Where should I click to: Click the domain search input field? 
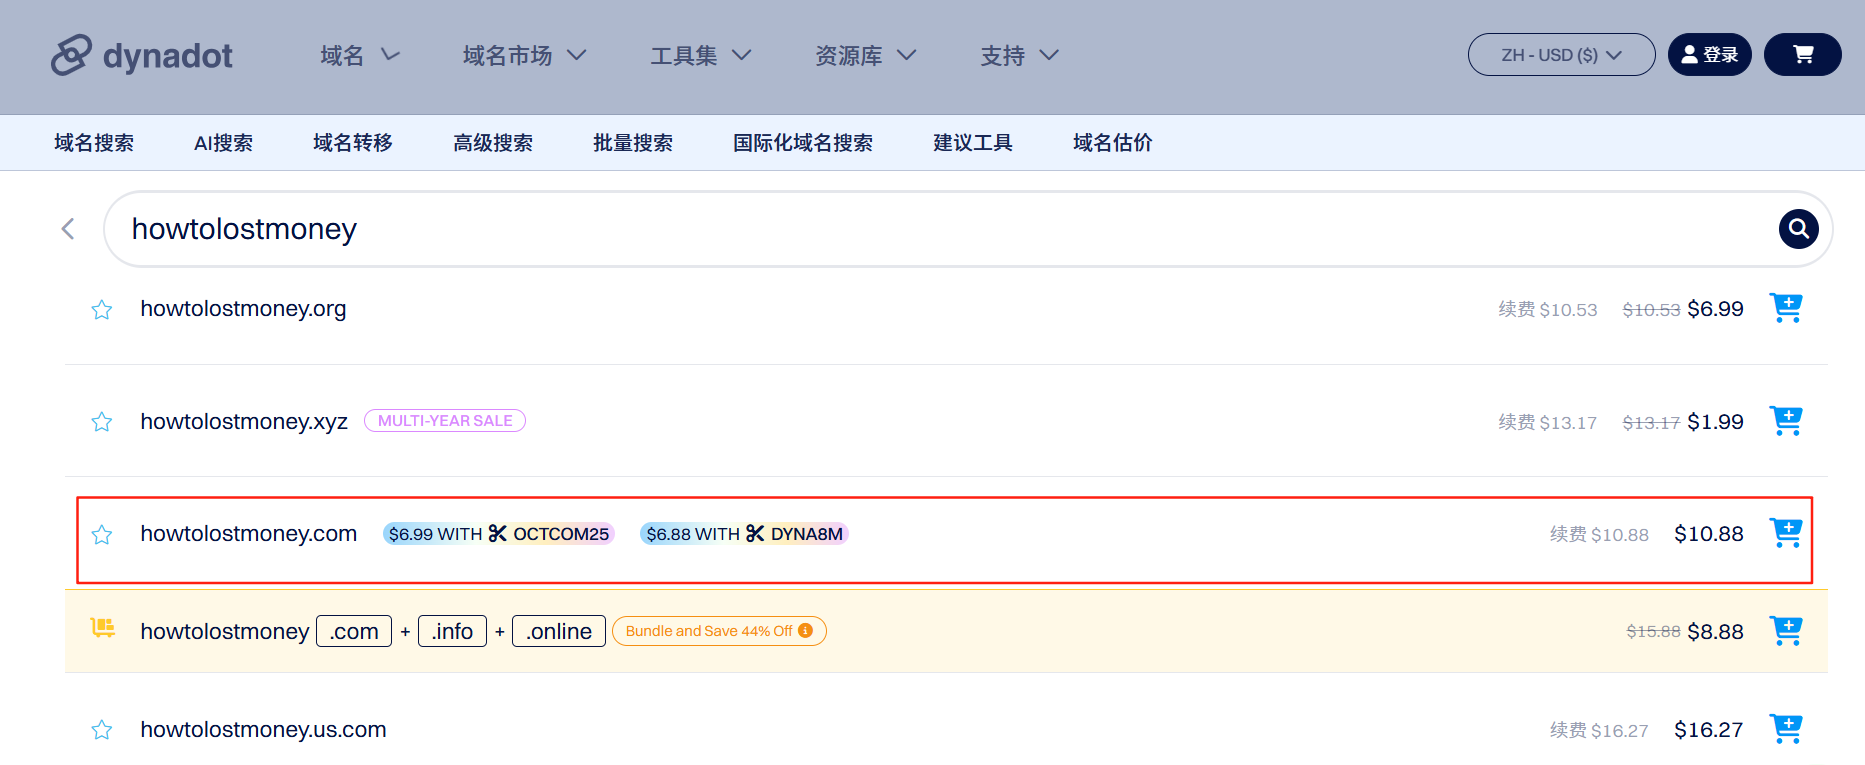coord(940,229)
